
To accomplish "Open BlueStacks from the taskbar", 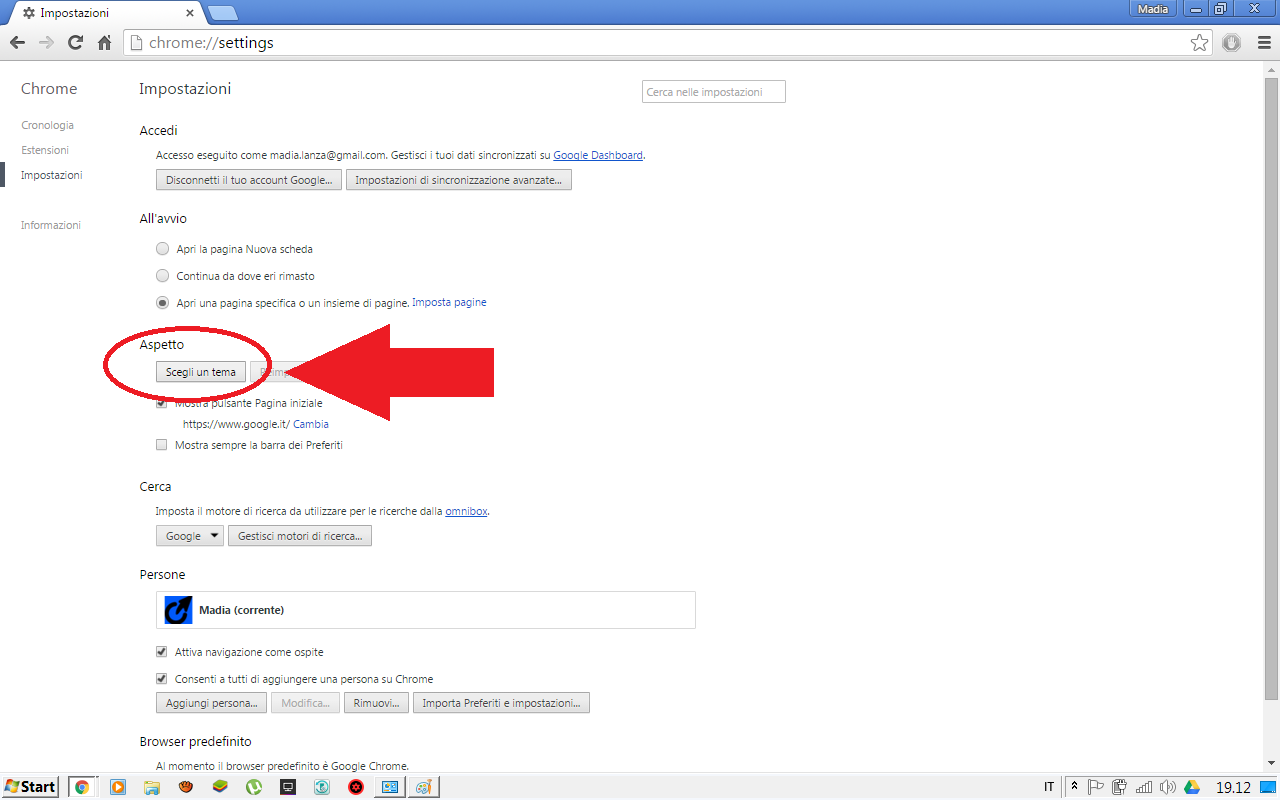I will coord(220,787).
